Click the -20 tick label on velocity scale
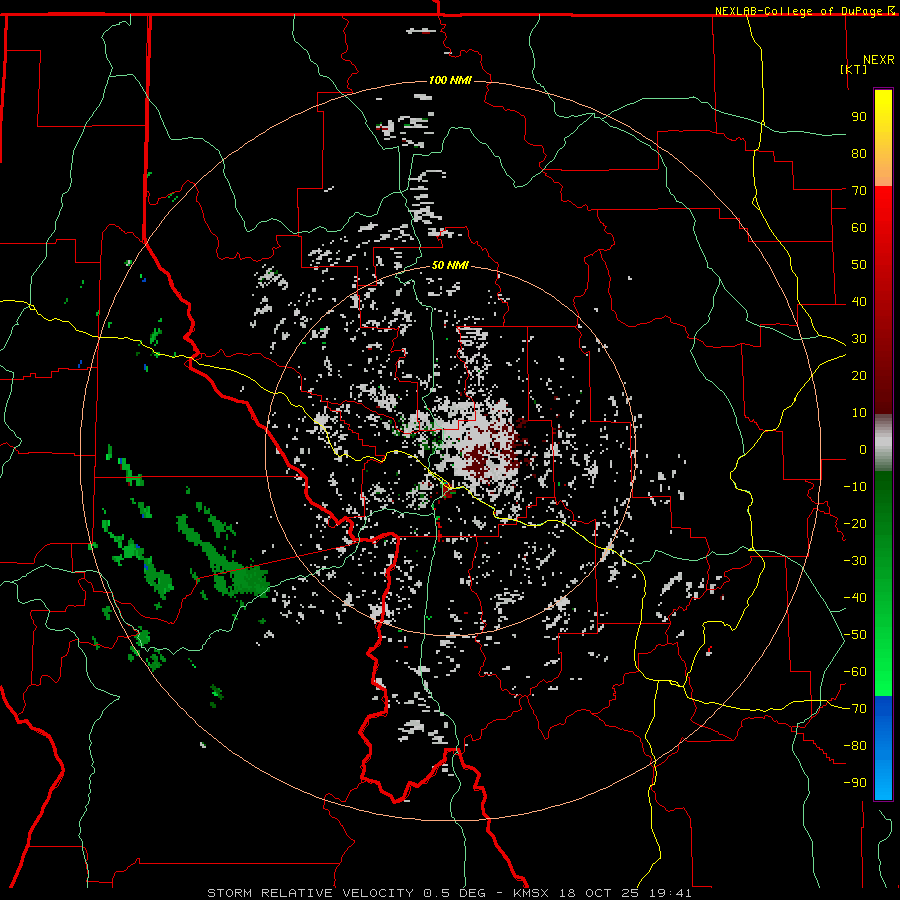 click(x=855, y=524)
